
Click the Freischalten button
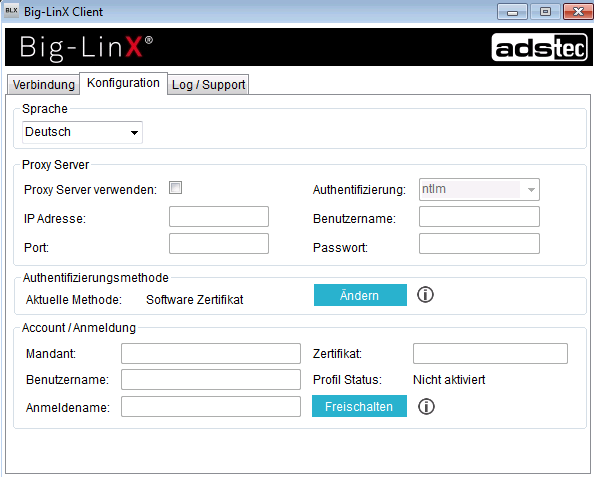tap(359, 406)
